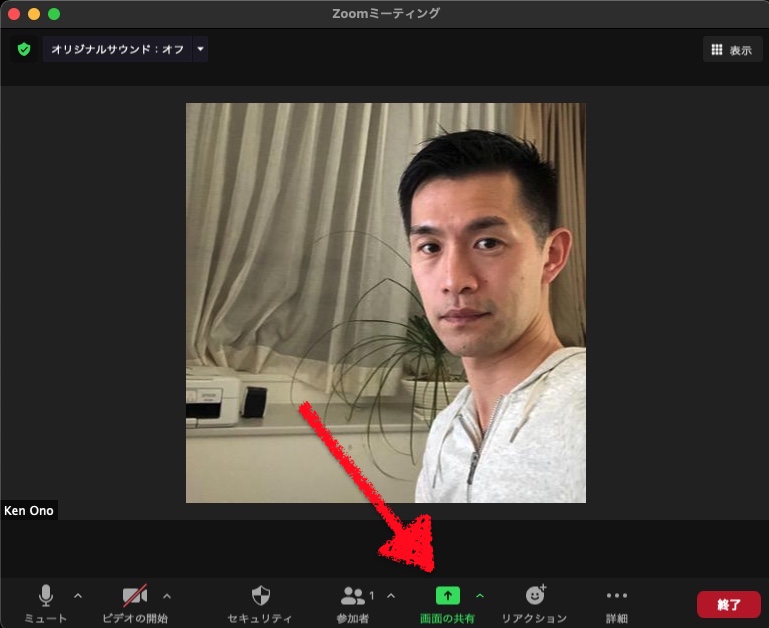Expand the dropdown arrow beside オリジナルサウンド
This screenshot has width=769, height=628.
tap(200, 49)
